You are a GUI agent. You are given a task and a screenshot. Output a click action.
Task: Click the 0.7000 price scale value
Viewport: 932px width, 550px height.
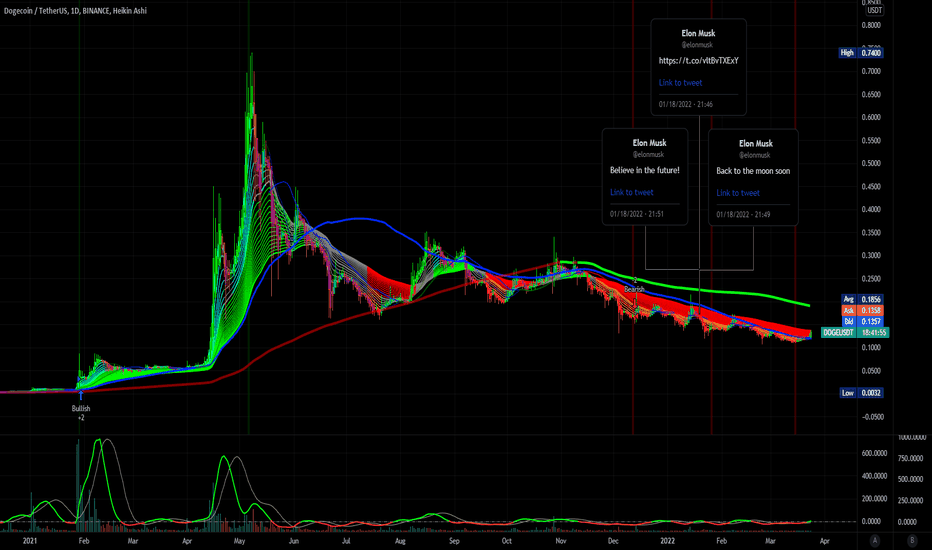pos(871,71)
